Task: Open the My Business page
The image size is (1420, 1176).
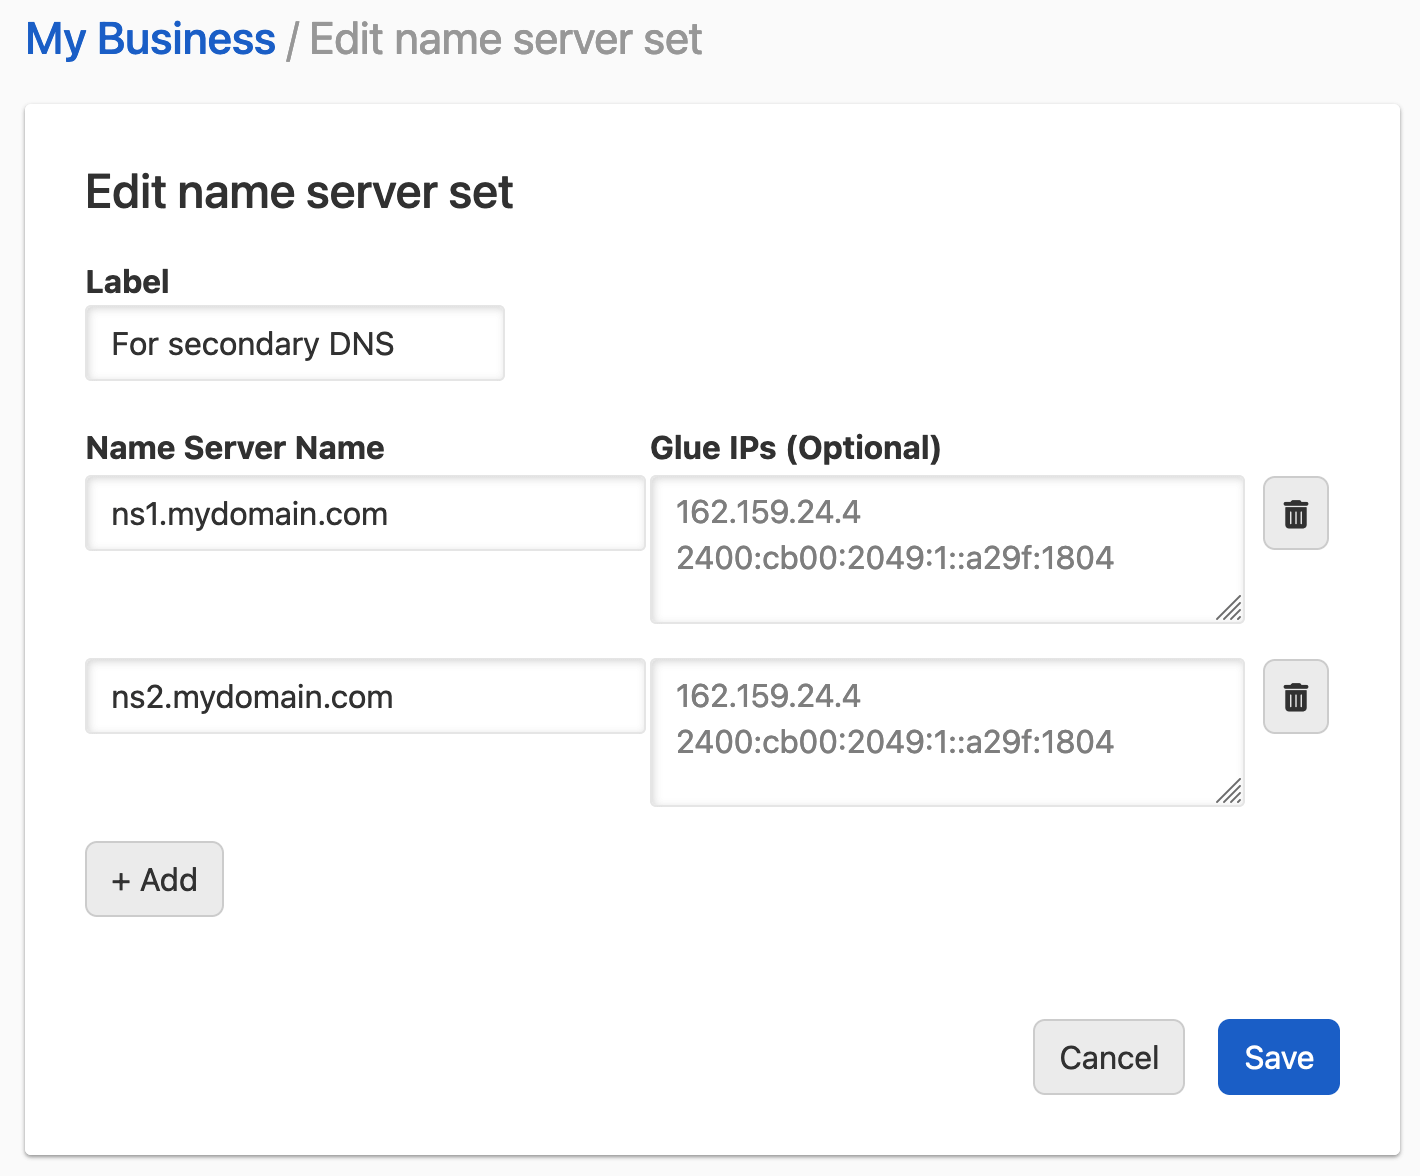Action: click(150, 38)
